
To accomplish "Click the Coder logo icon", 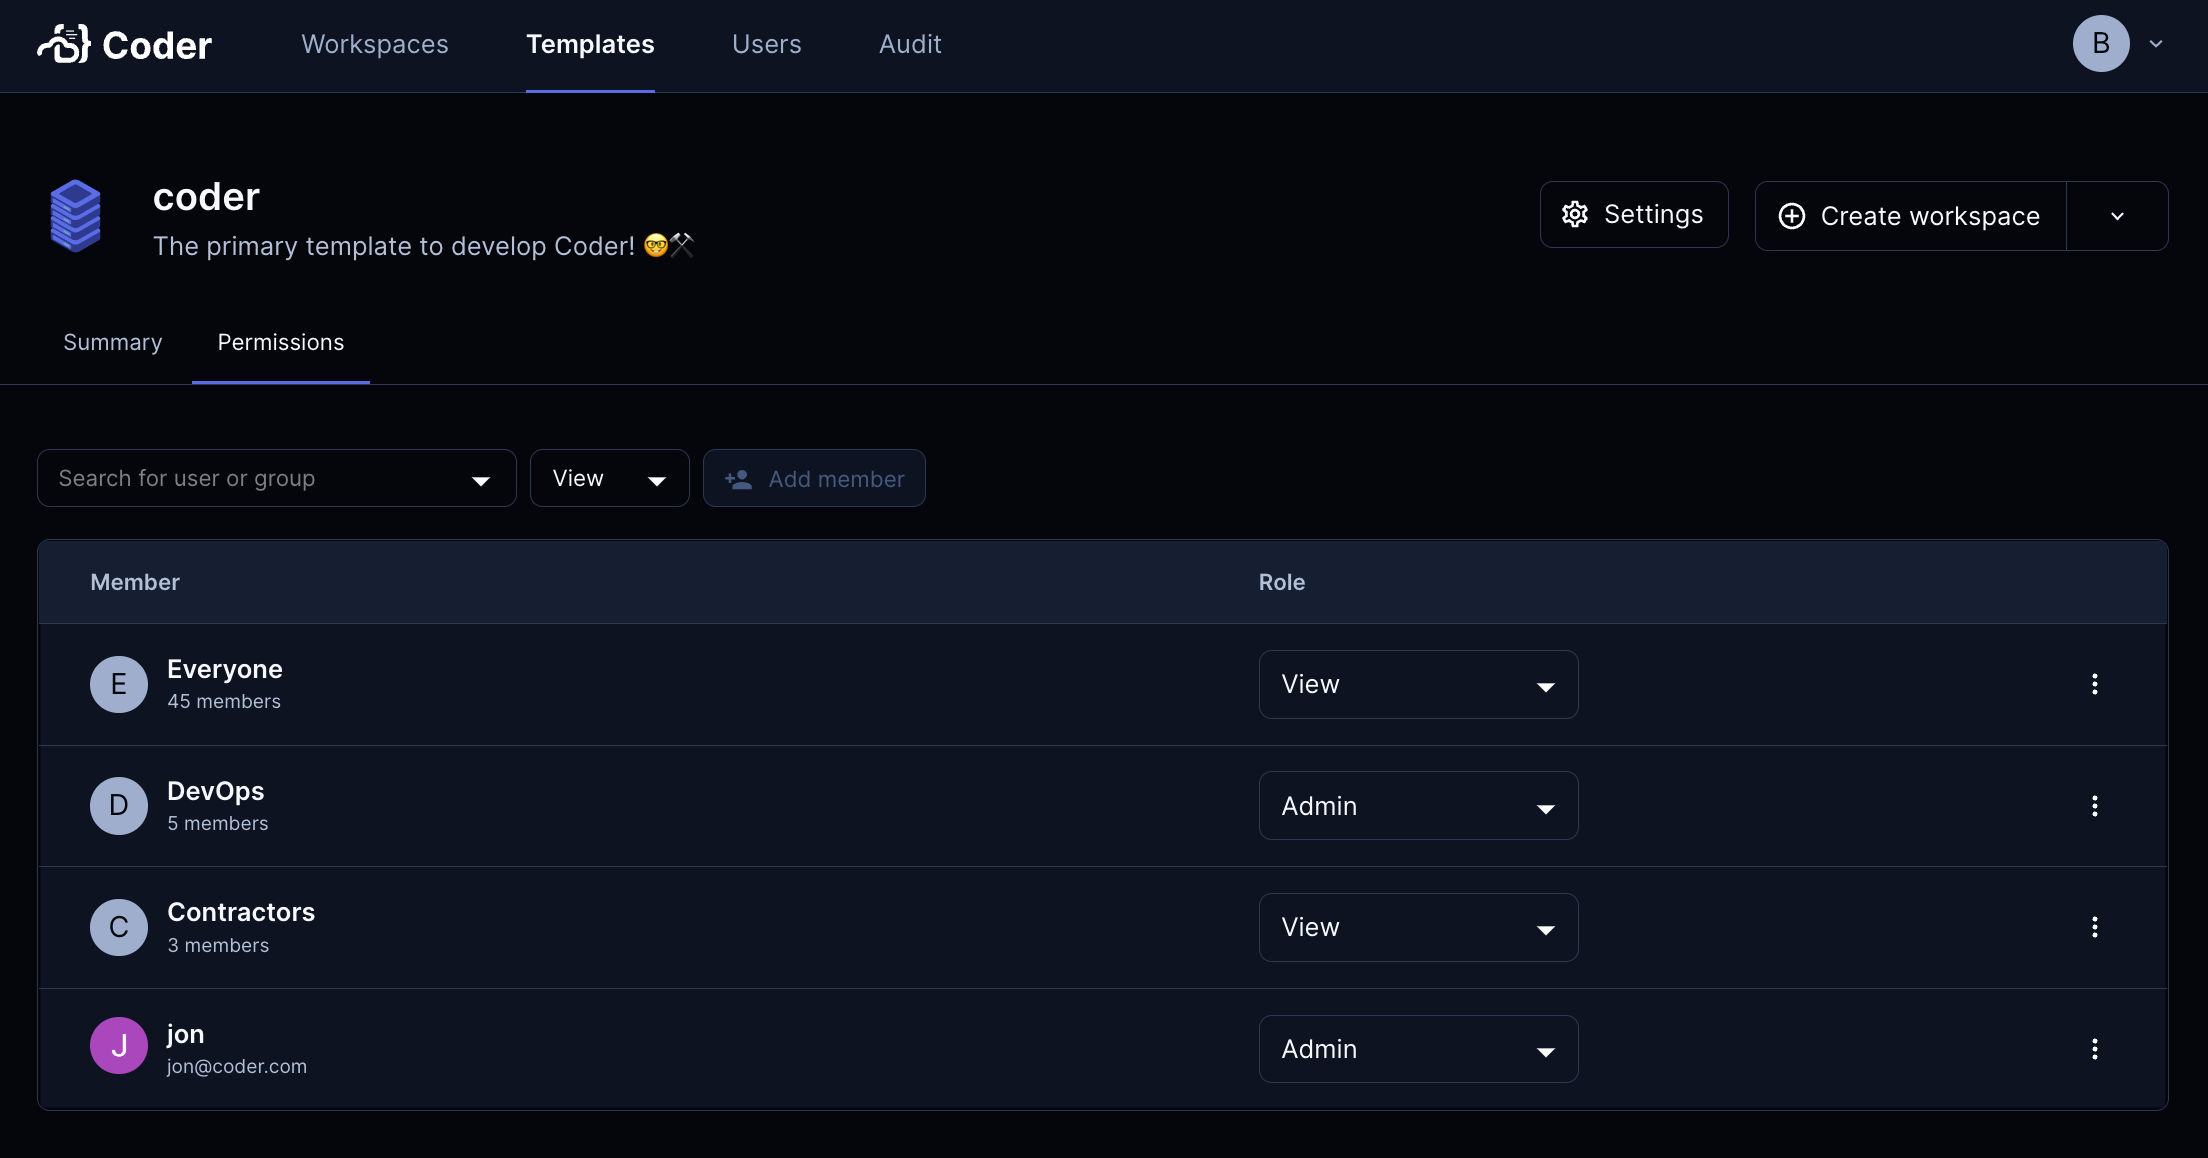I will (64, 44).
